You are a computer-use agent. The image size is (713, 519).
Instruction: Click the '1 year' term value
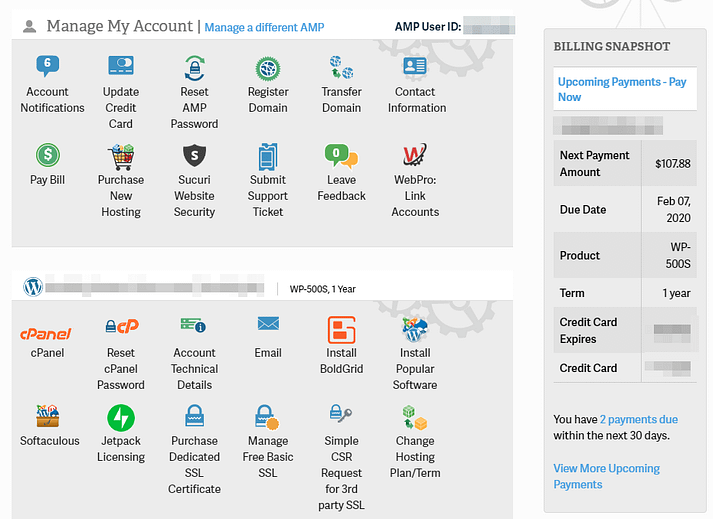676,293
